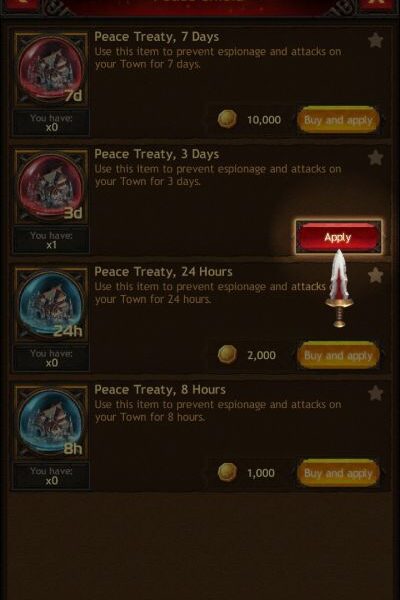
Task: Select the blue 24h snow globe icon
Action: pos(51,305)
